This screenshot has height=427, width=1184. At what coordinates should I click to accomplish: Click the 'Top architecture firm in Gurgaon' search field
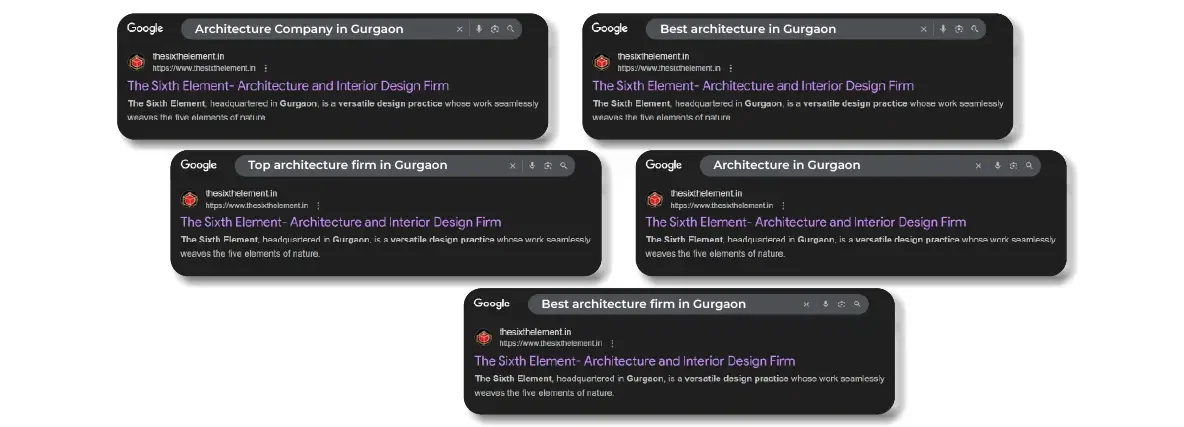405,166
